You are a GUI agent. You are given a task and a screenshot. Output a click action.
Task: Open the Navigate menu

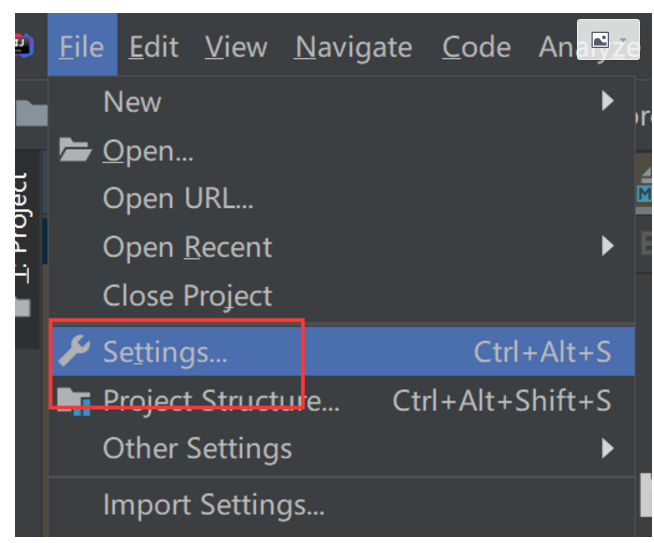[353, 47]
